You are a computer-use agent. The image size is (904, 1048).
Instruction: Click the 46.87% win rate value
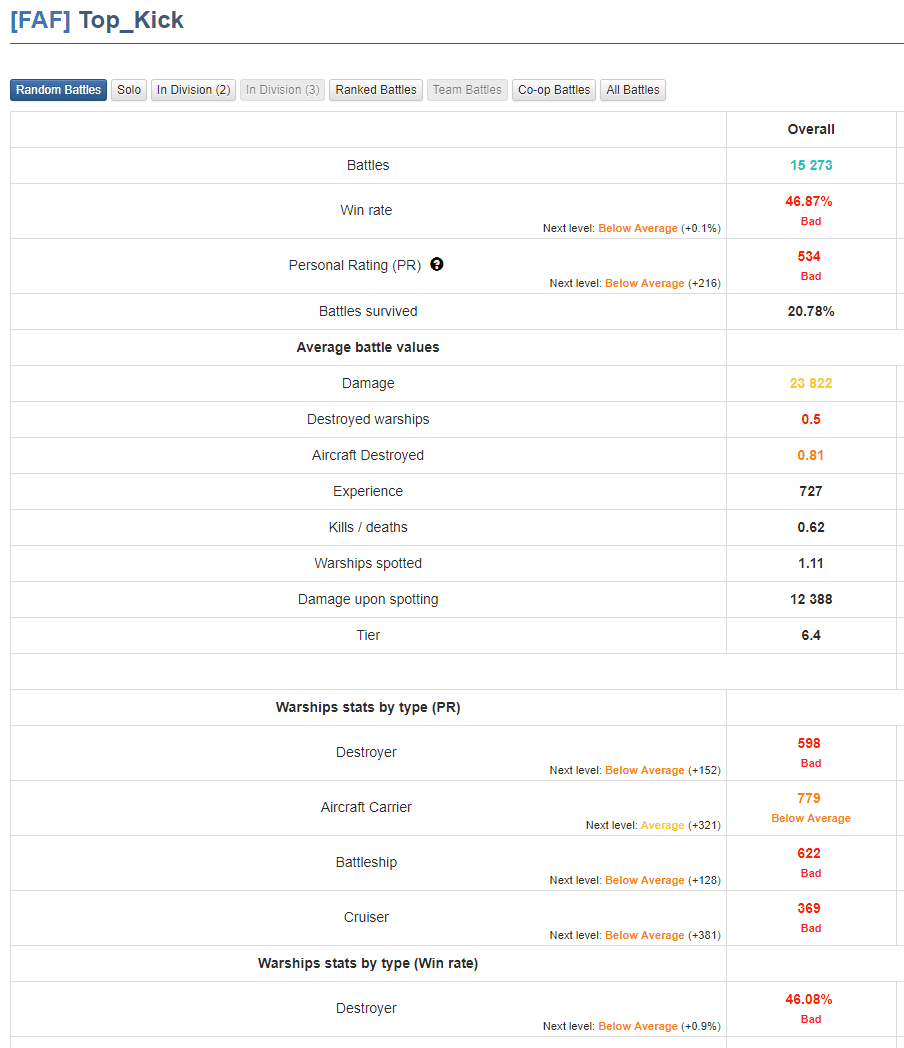(x=808, y=201)
